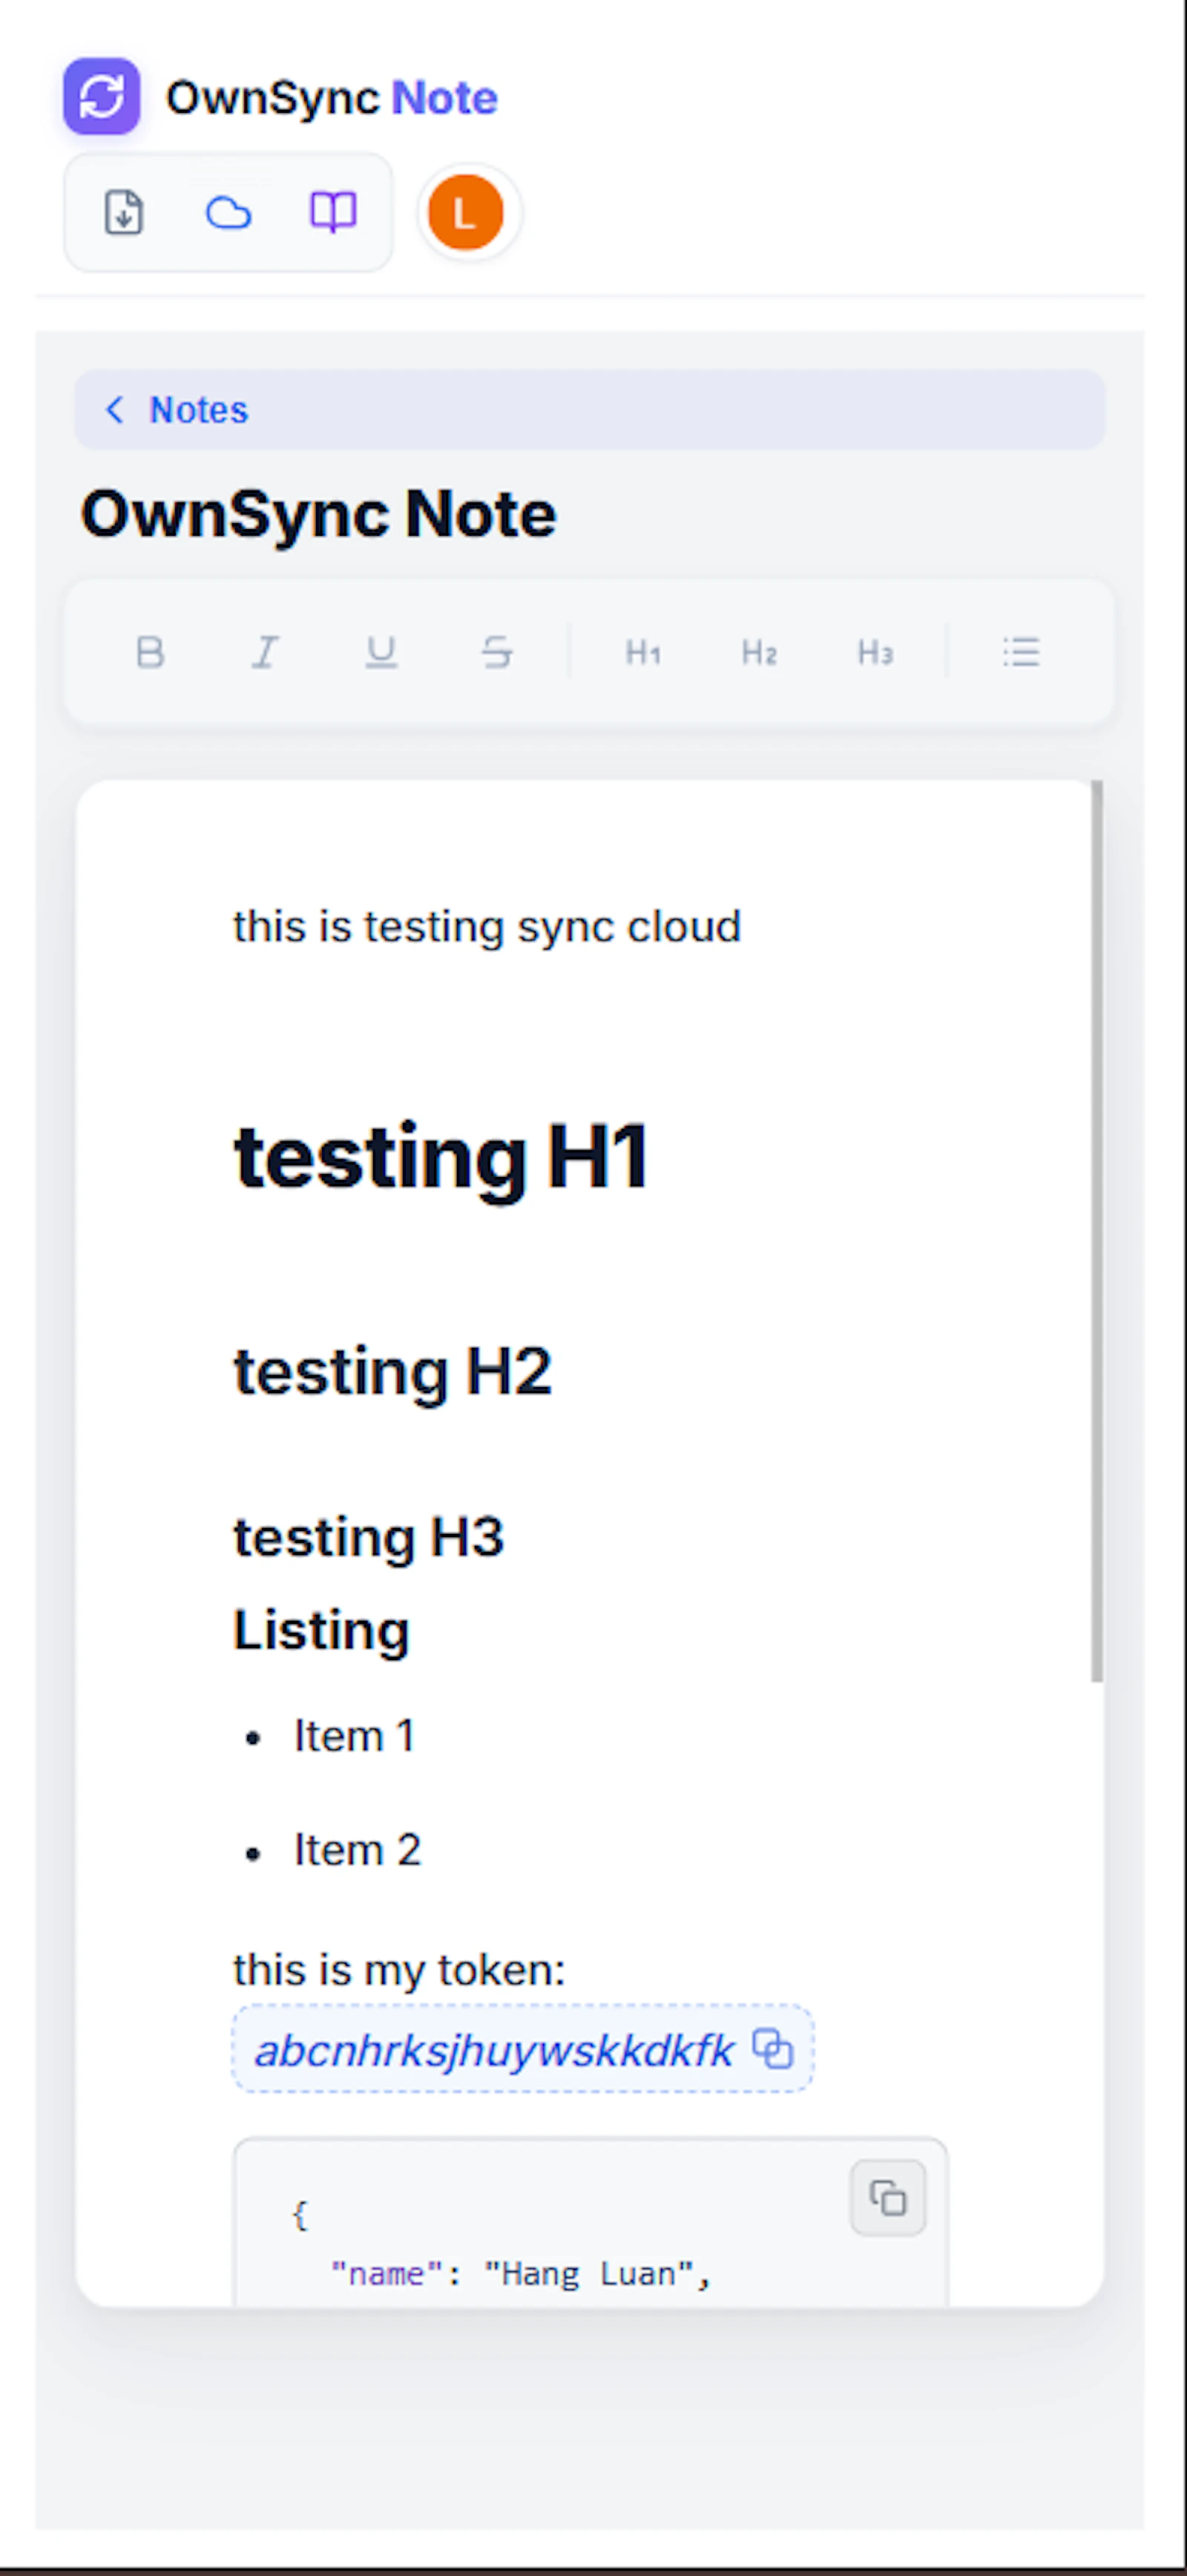Open the purple book icon
1187x2576 pixels.
tap(333, 212)
